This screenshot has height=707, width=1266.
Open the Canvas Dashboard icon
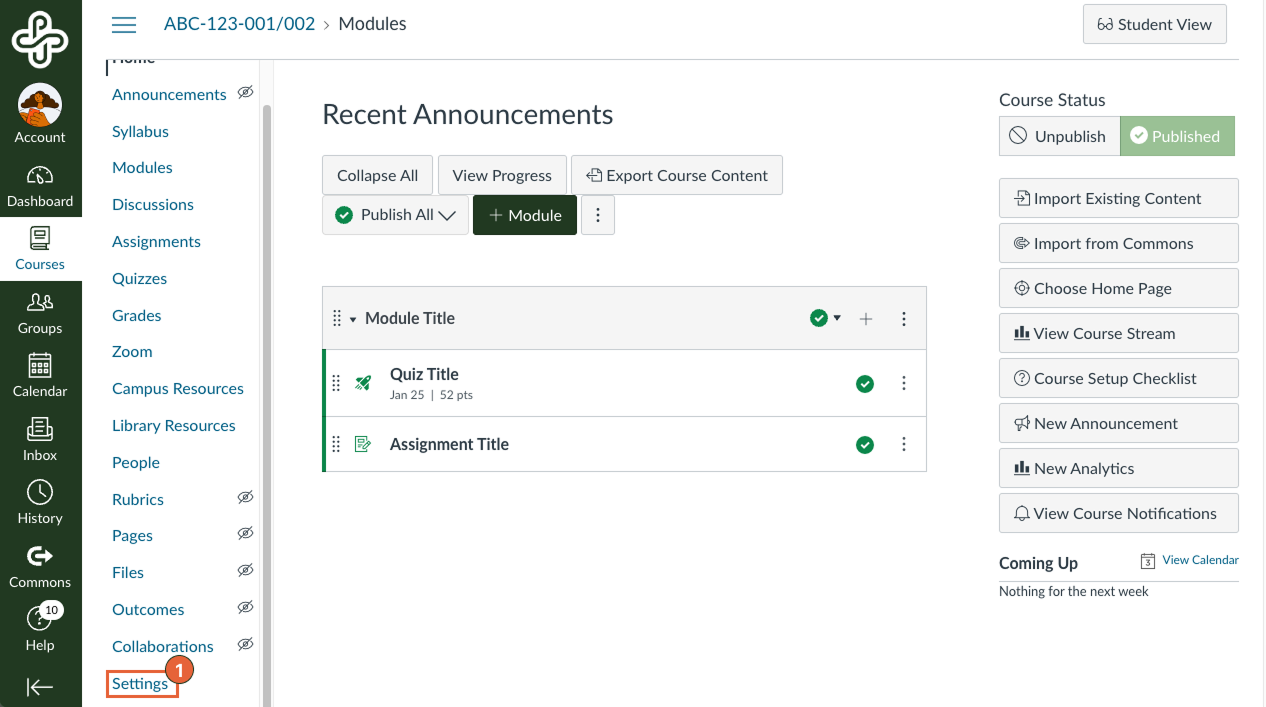tap(40, 175)
